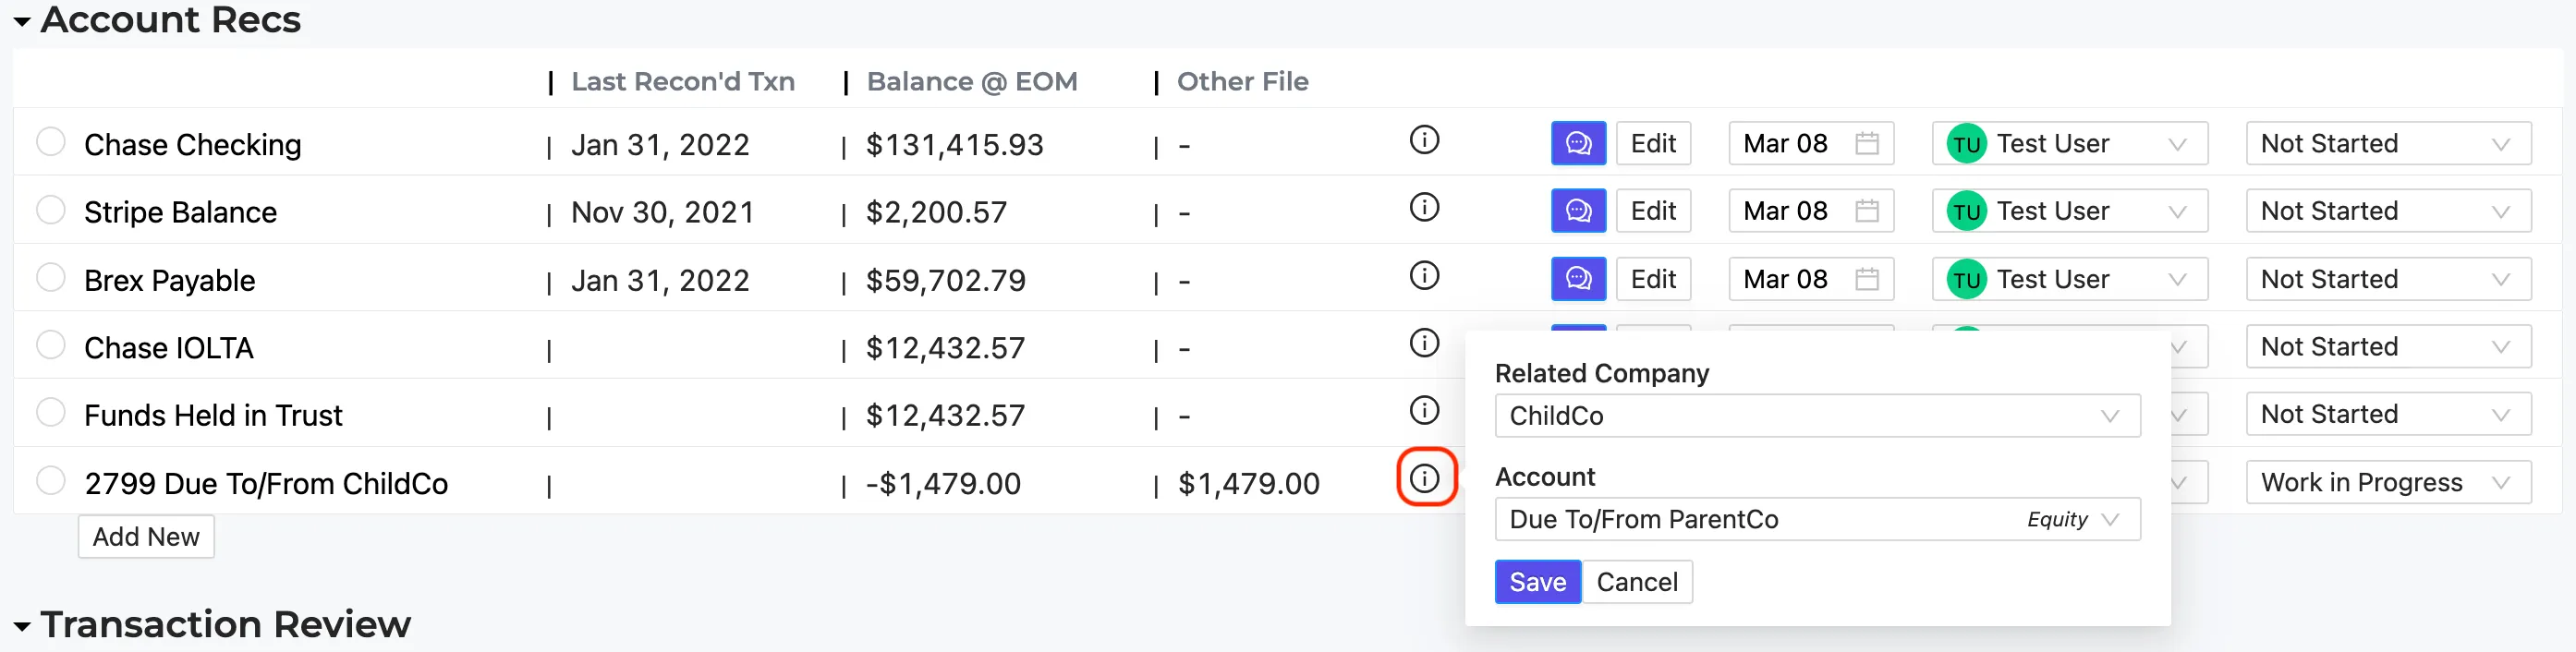Viewport: 2576px width, 652px height.
Task: Open calendar picker in Brex Payable row
Action: pos(1866,279)
